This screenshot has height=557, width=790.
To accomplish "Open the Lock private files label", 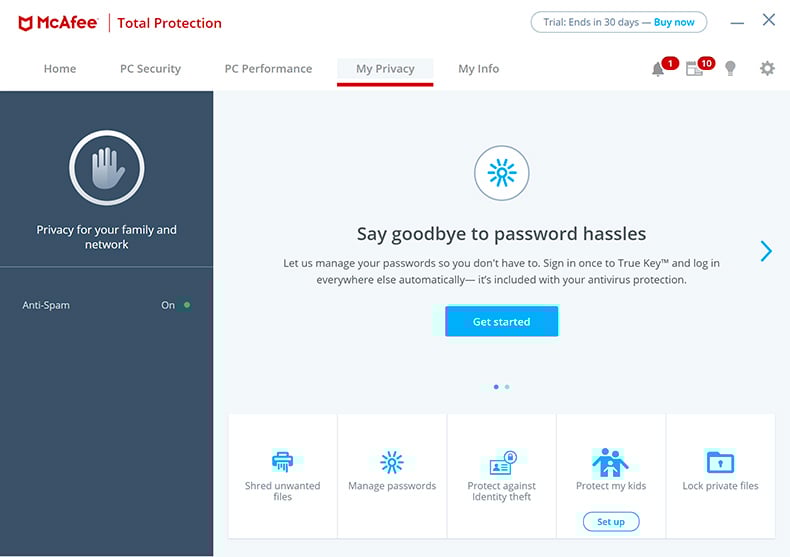I will click(720, 486).
